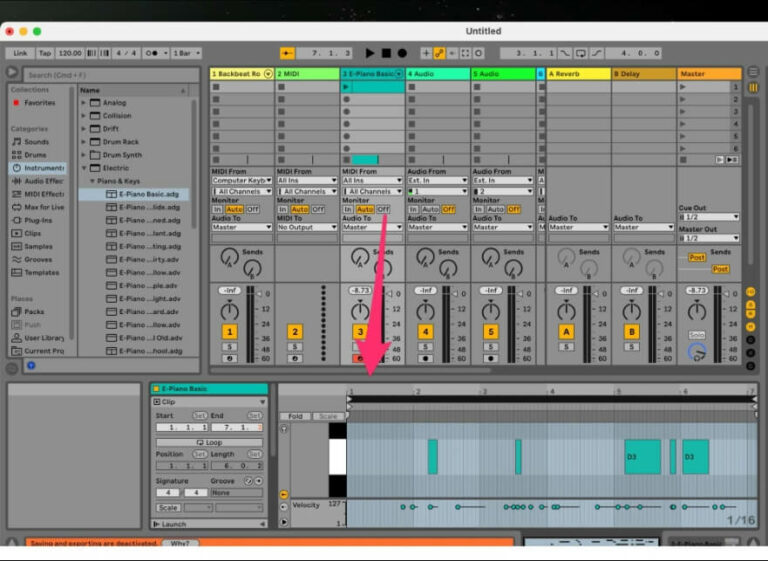Click the Capture MIDI icon
Screen dimensions: 768x561
tap(465, 53)
